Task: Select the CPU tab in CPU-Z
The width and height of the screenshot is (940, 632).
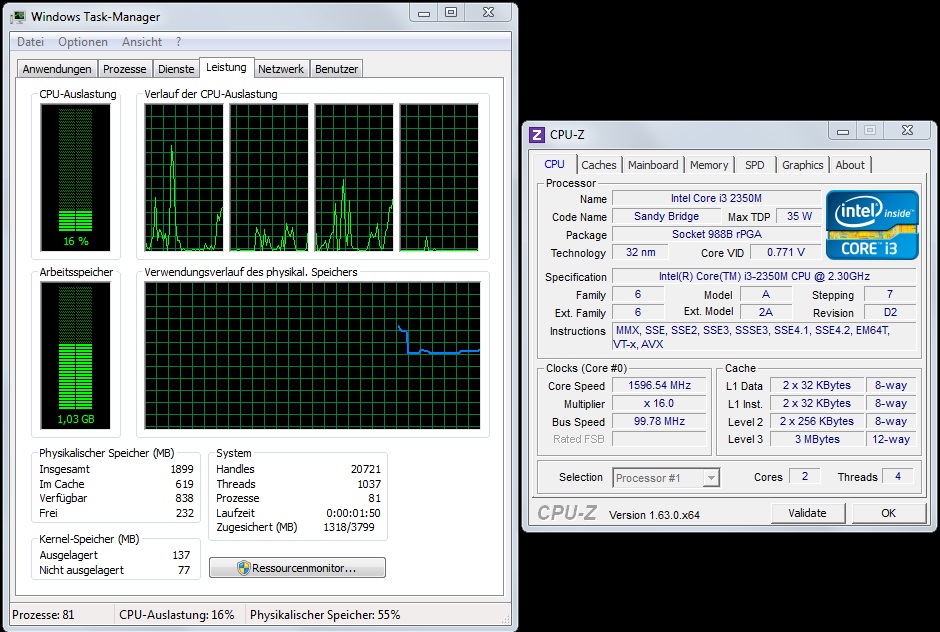Action: pos(555,164)
